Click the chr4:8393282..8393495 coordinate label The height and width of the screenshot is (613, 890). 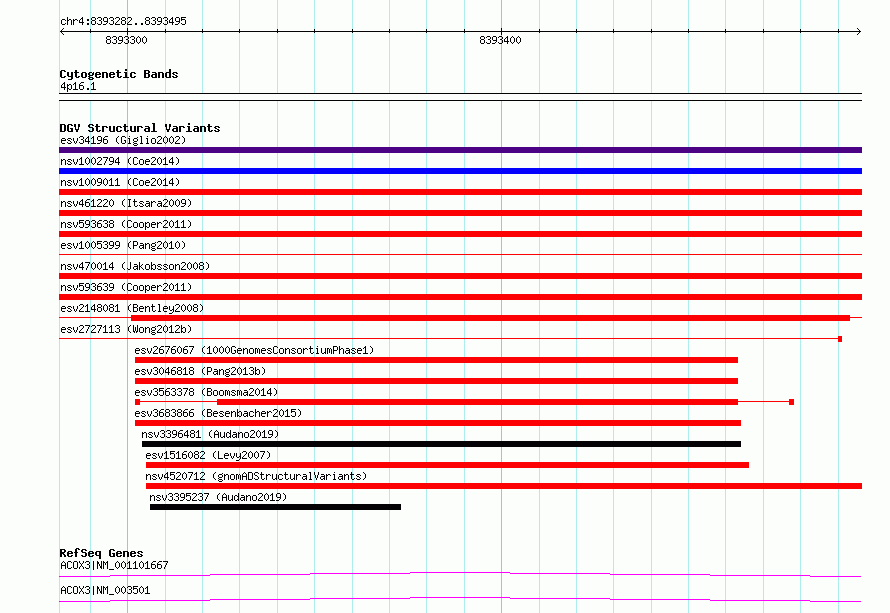coord(123,21)
